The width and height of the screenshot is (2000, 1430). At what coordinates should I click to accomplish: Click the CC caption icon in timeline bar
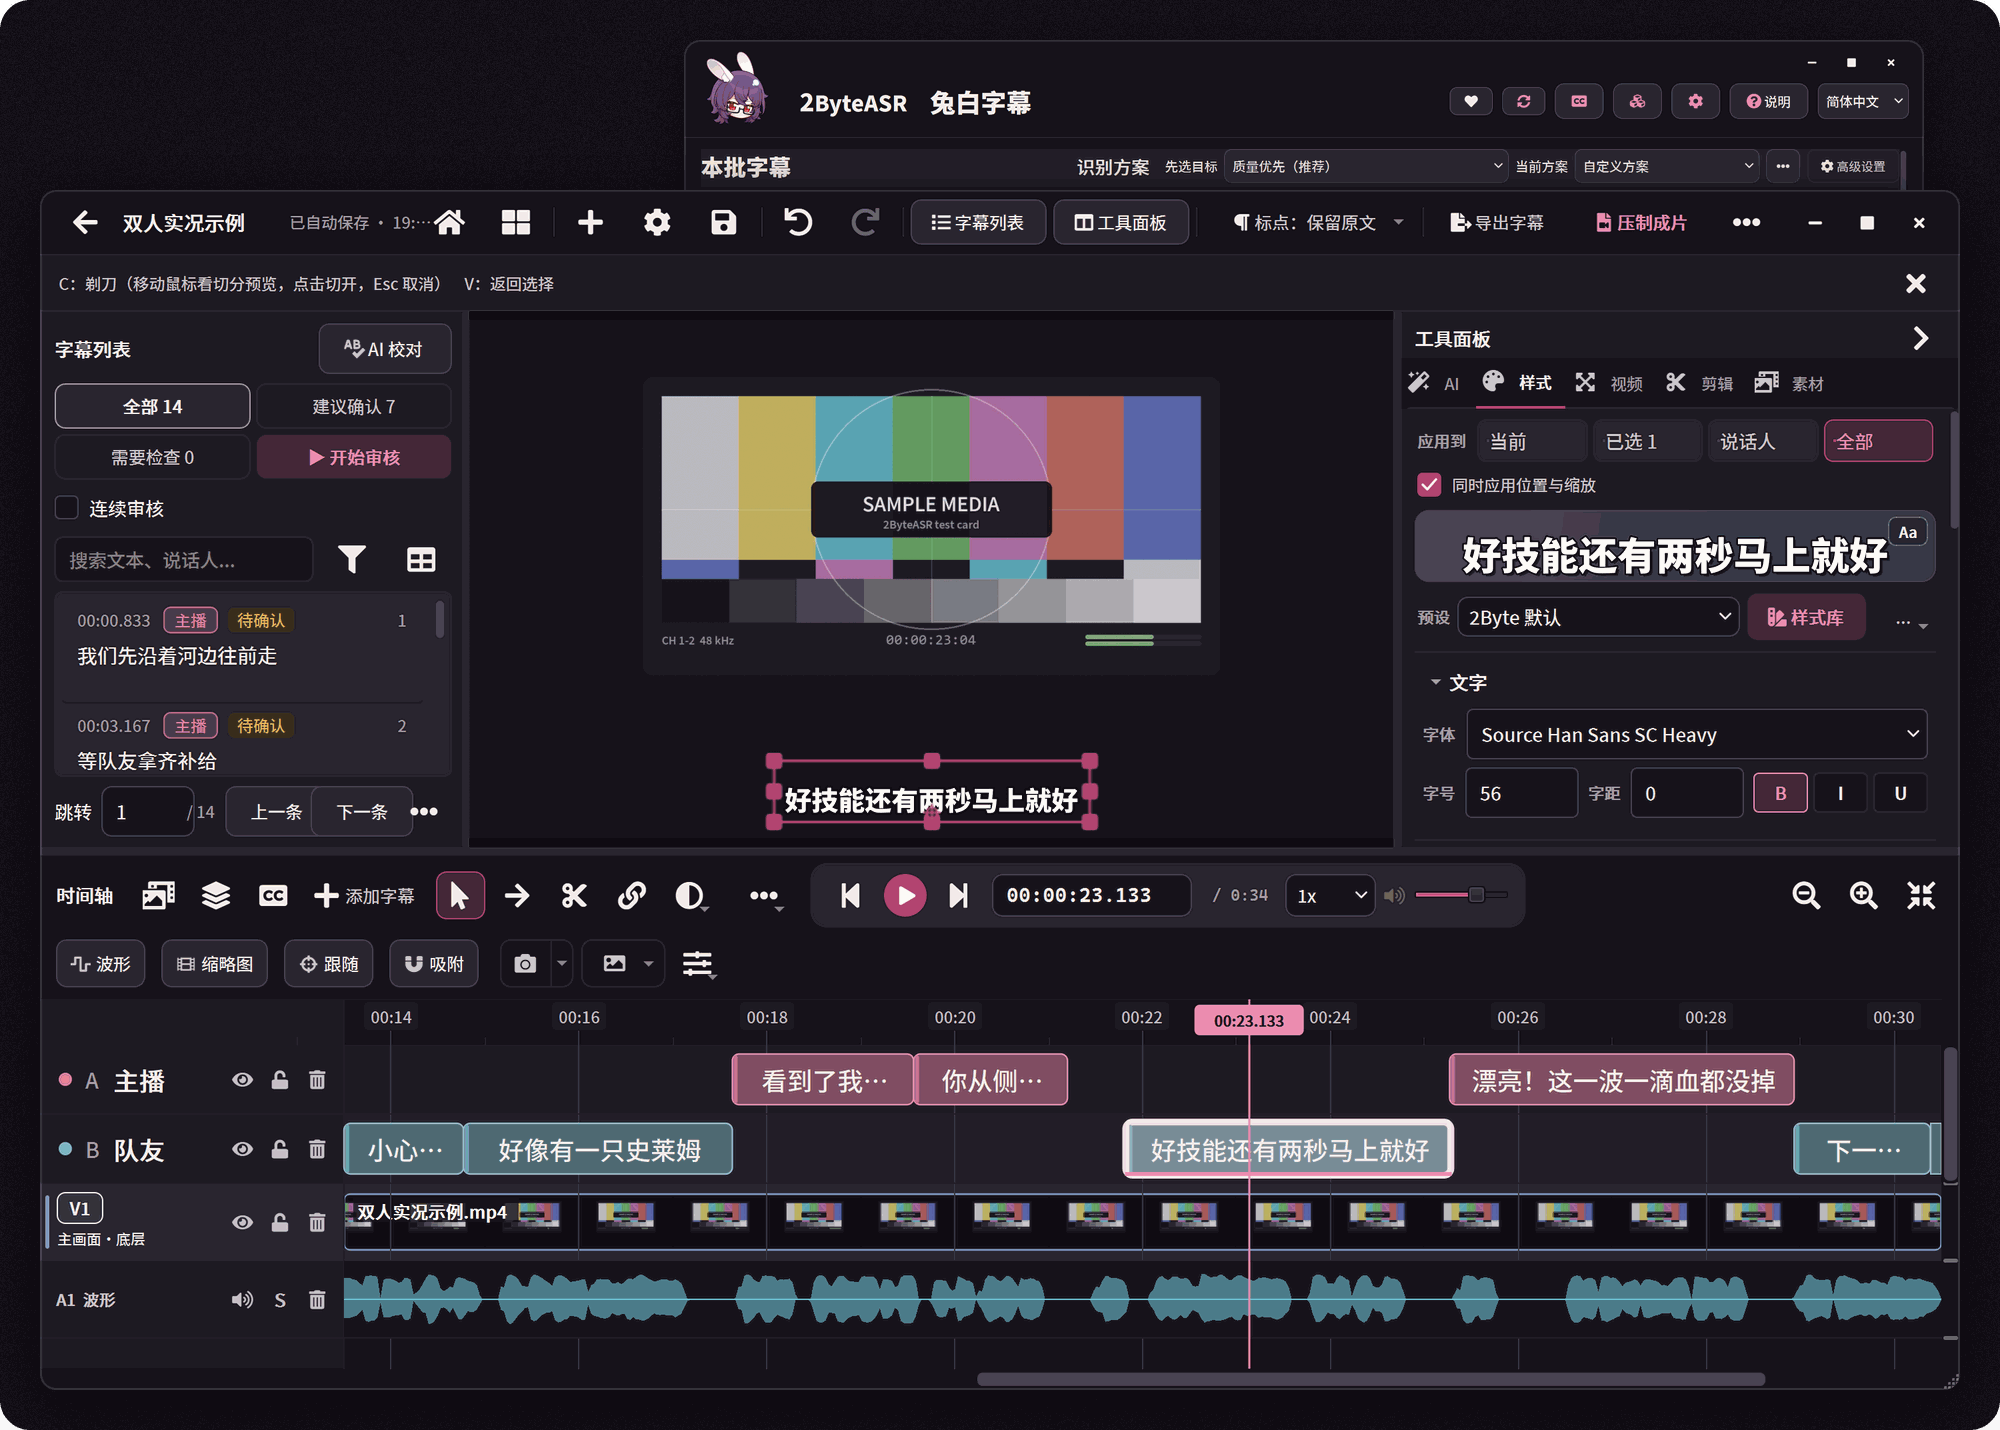coord(273,895)
